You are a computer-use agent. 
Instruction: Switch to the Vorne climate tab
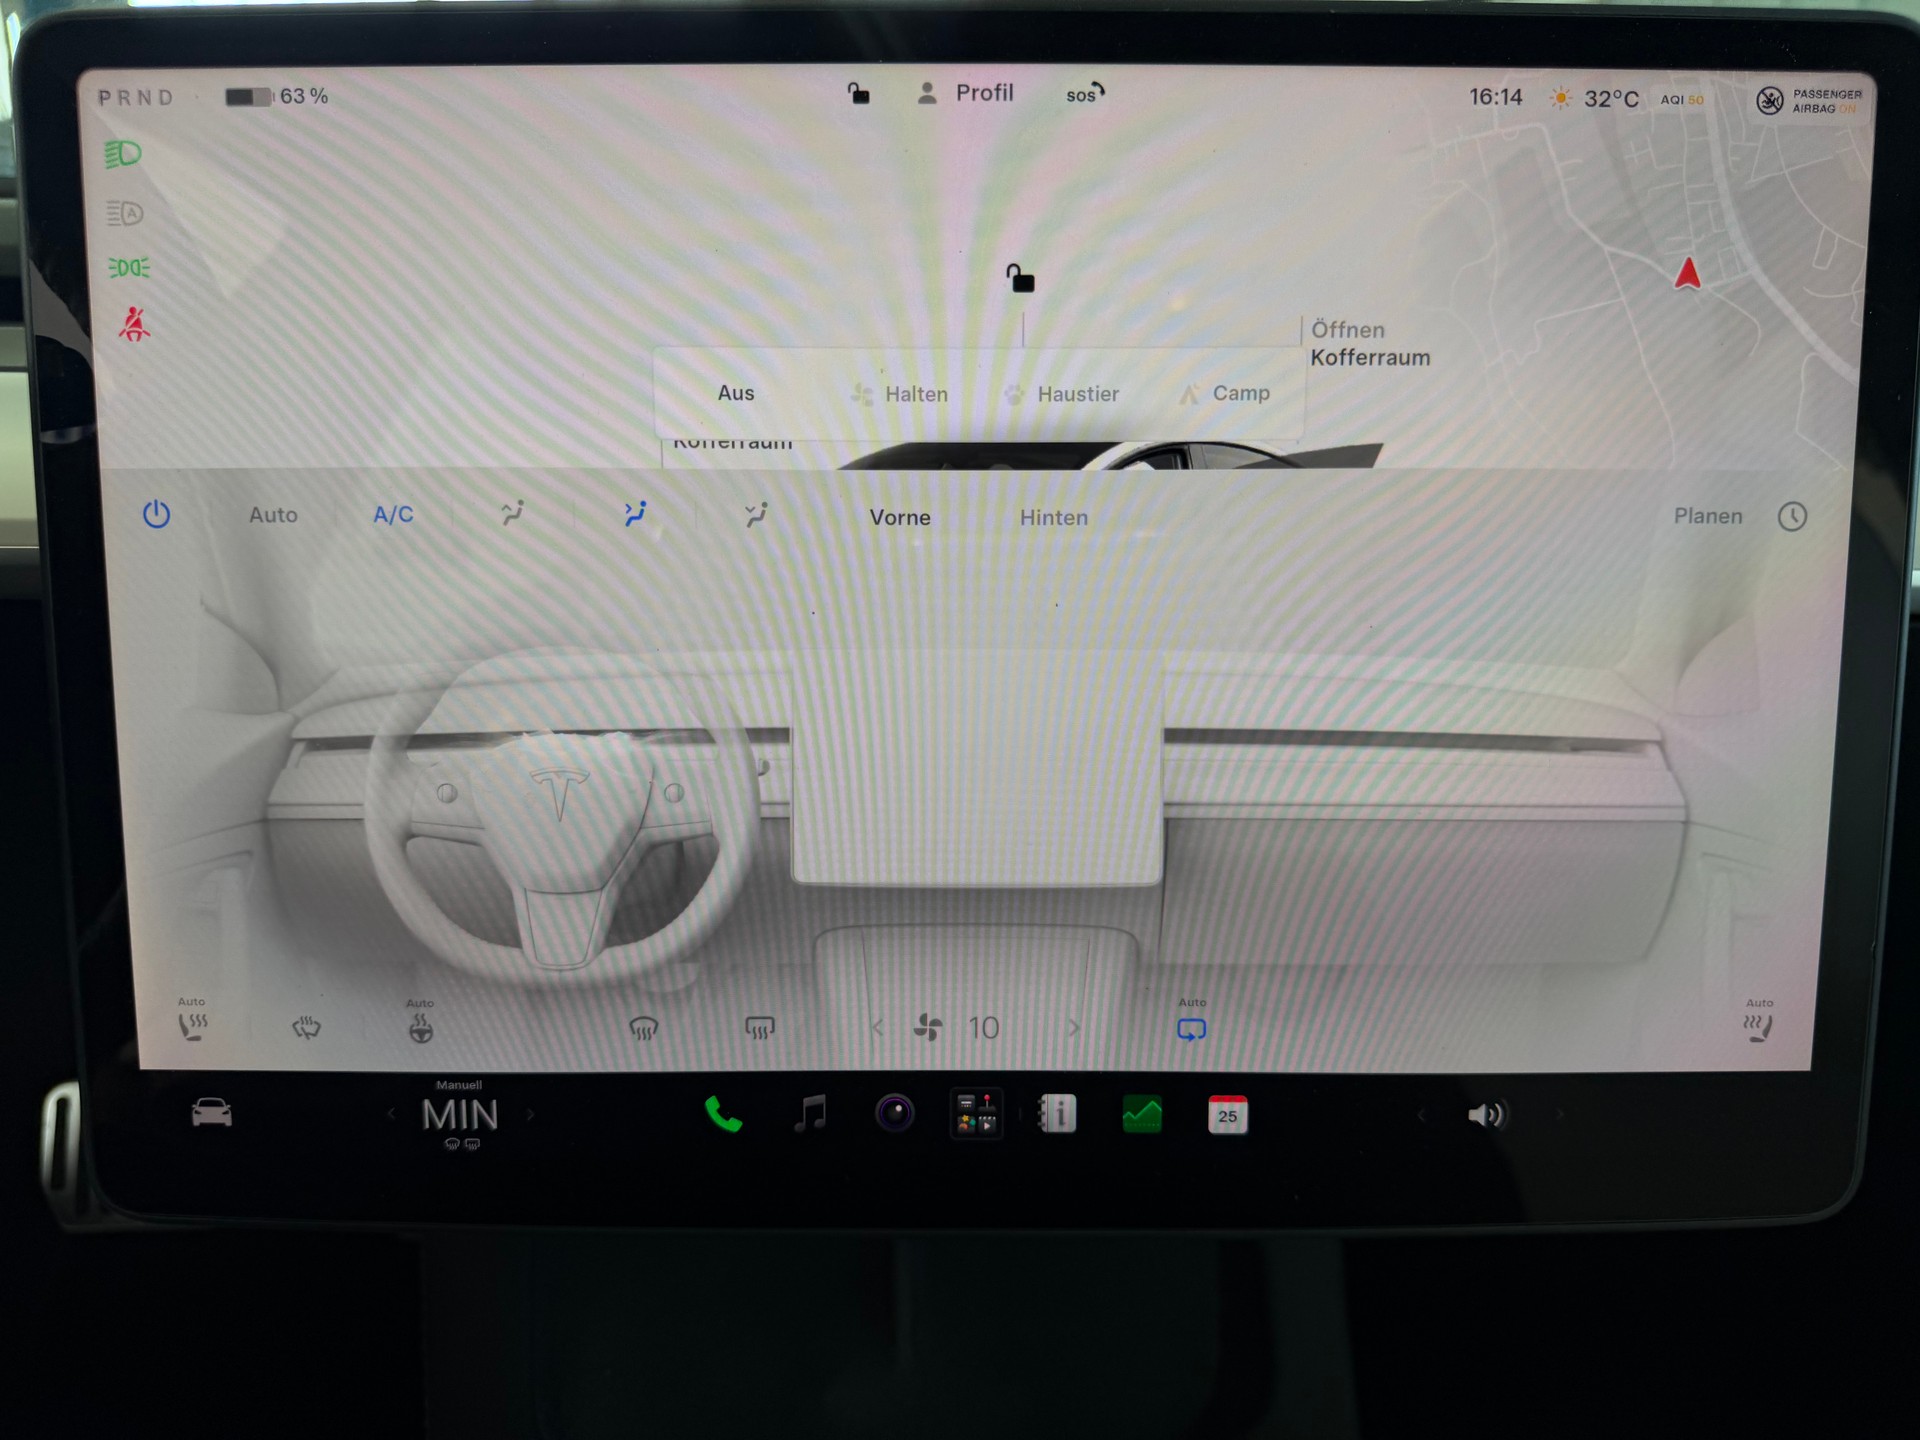tap(900, 517)
